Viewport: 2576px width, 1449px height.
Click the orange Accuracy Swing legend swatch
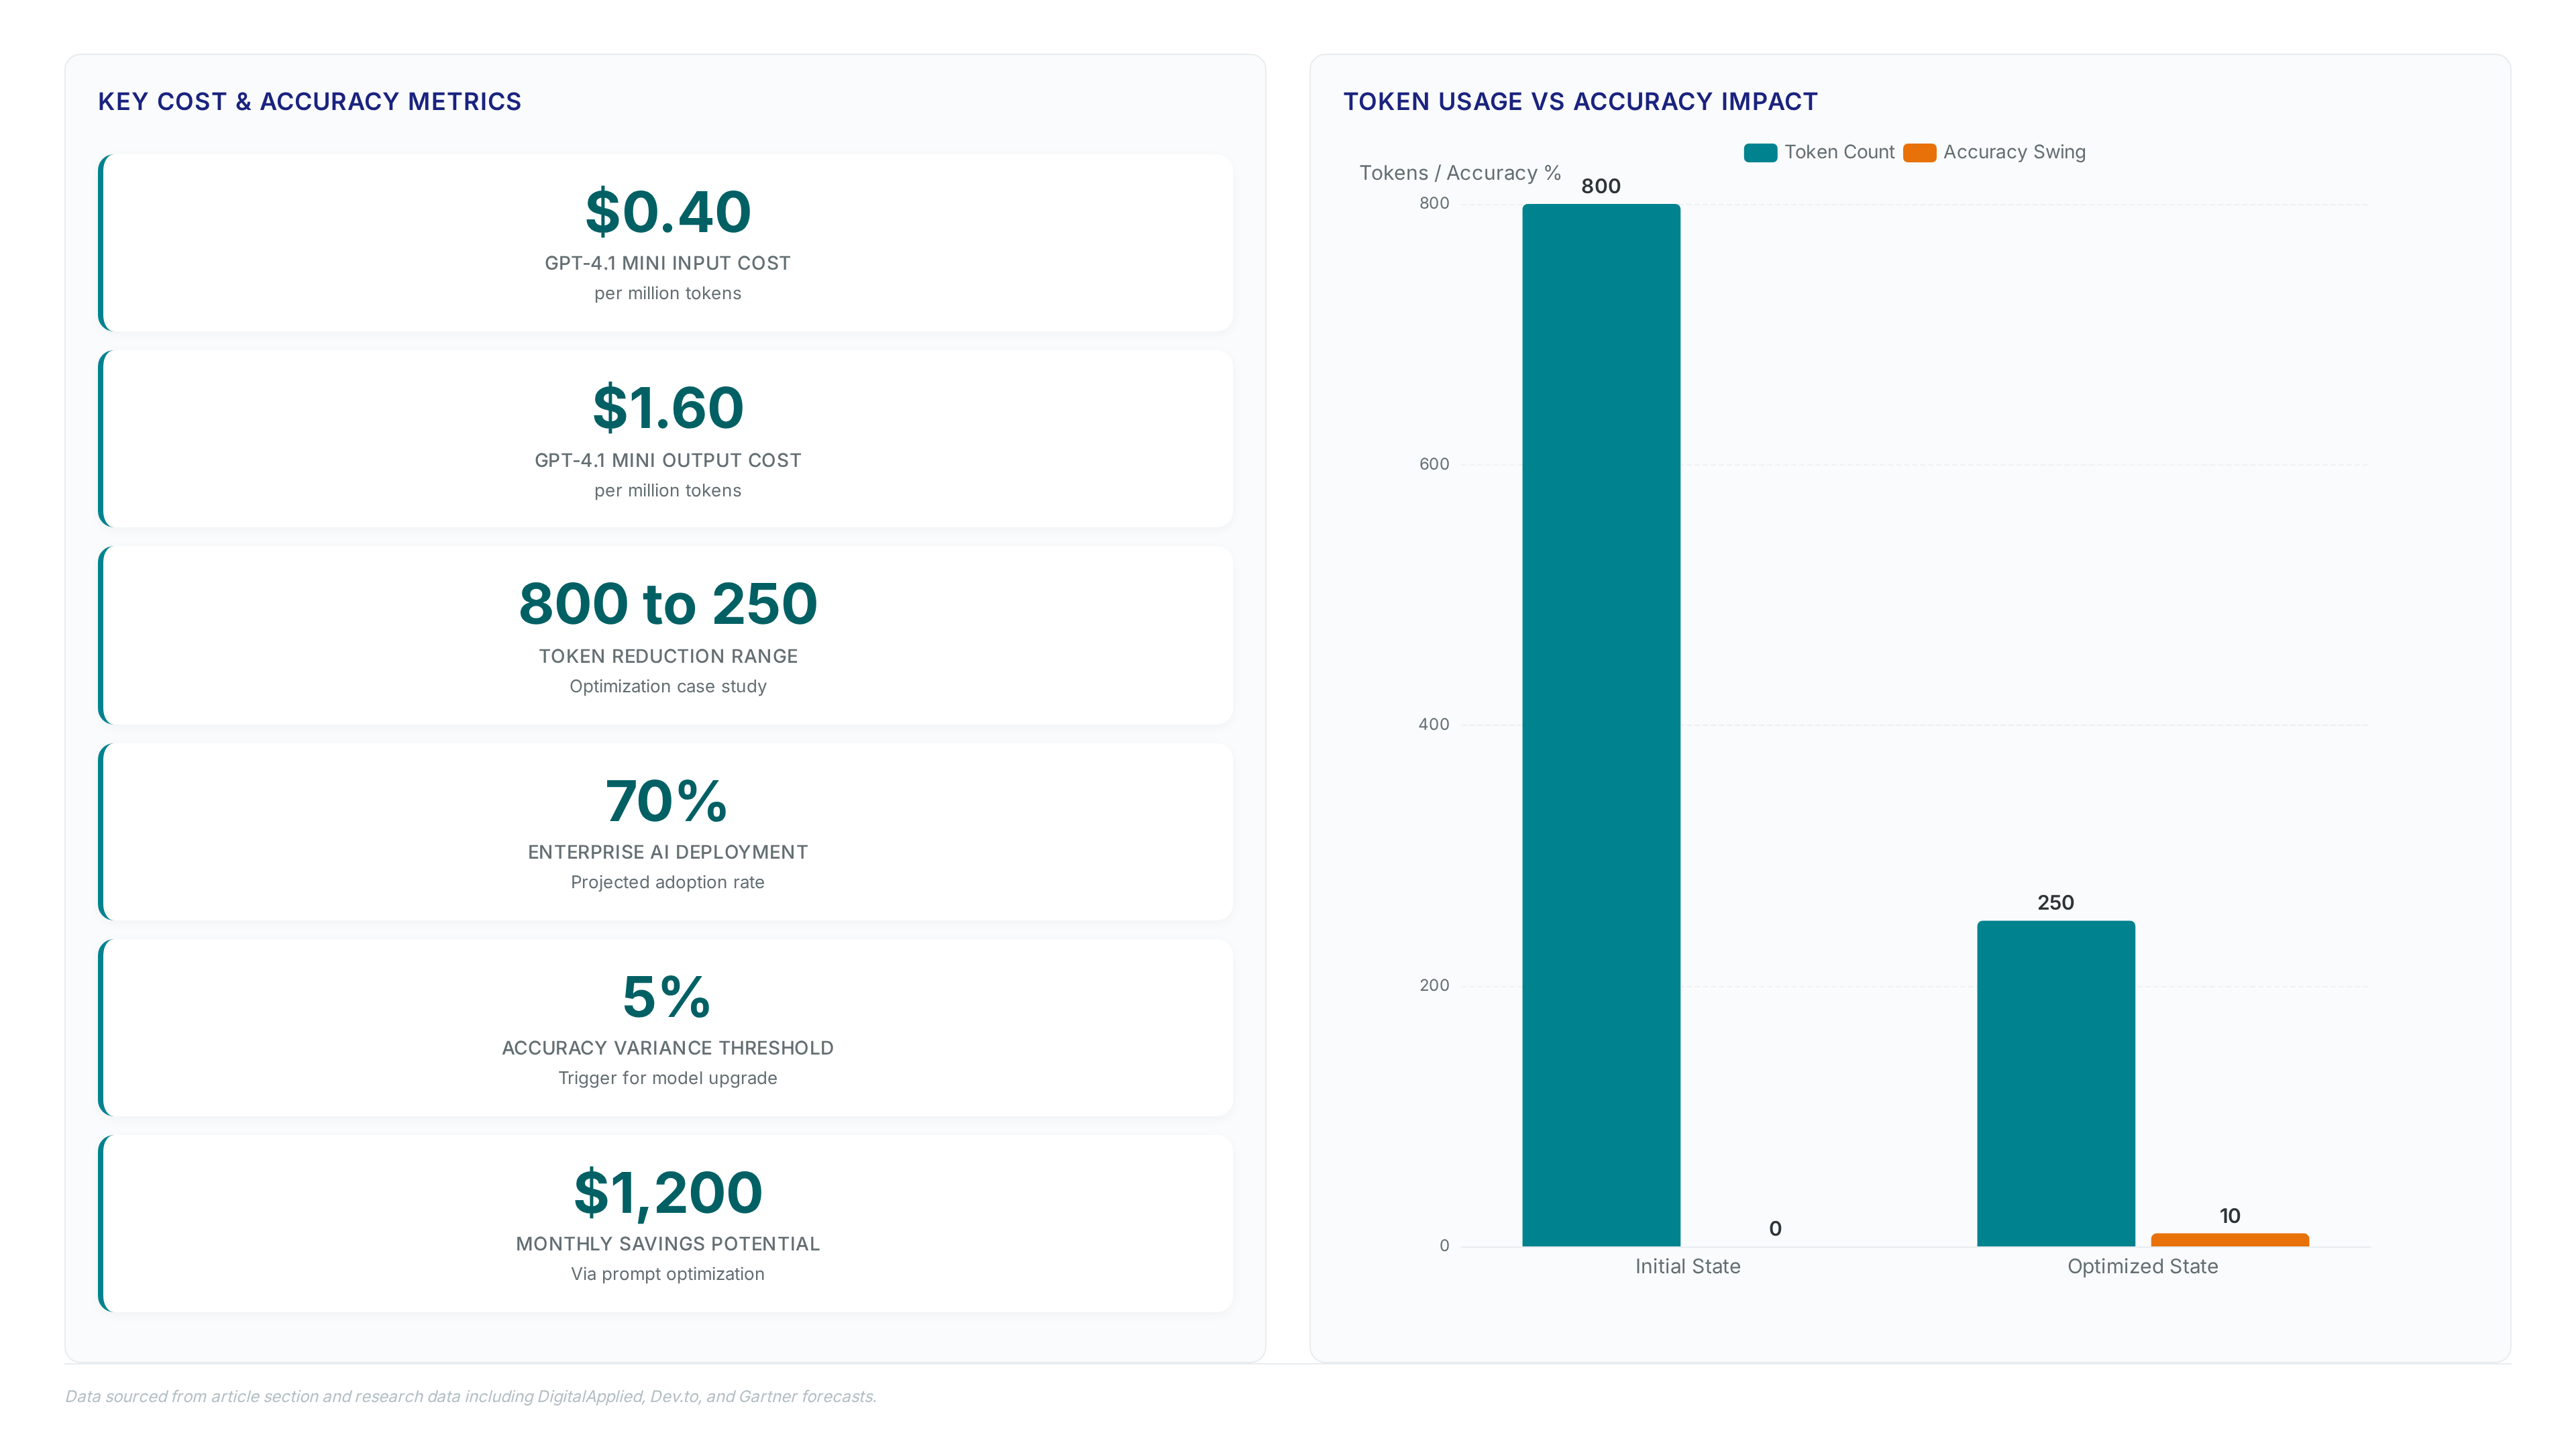click(x=1919, y=153)
